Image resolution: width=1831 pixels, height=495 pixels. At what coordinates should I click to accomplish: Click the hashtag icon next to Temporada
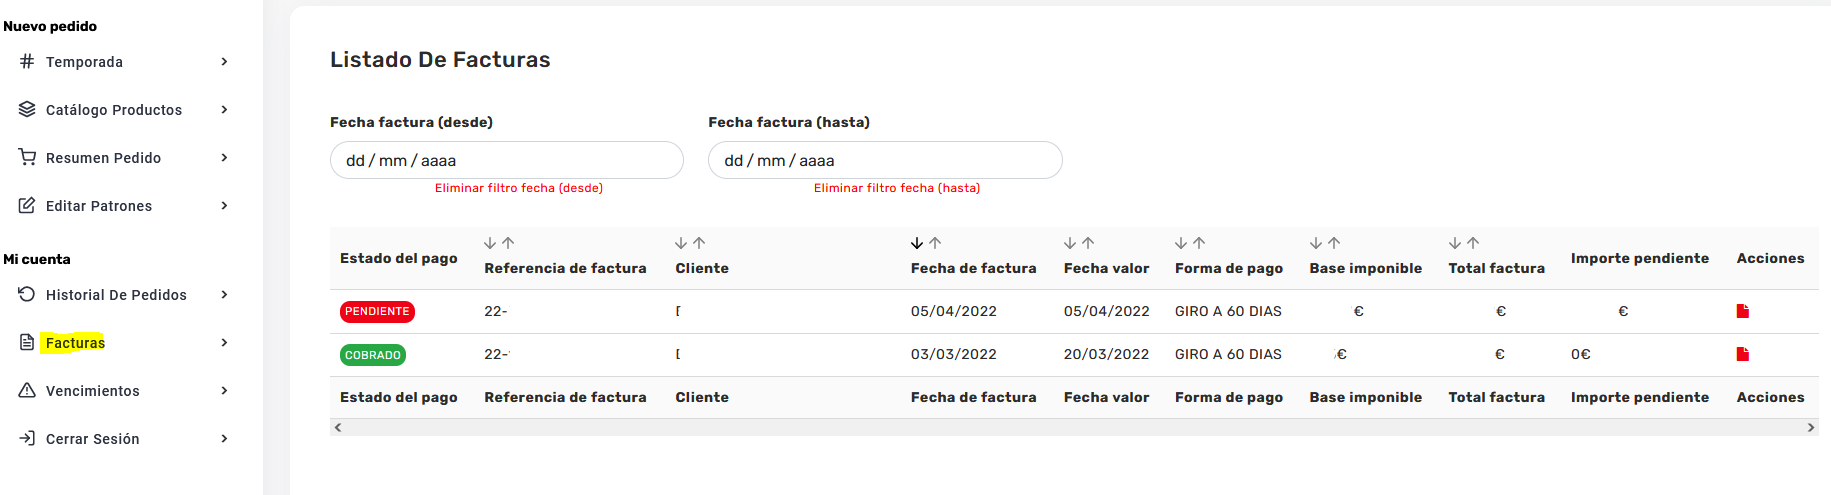click(x=27, y=61)
